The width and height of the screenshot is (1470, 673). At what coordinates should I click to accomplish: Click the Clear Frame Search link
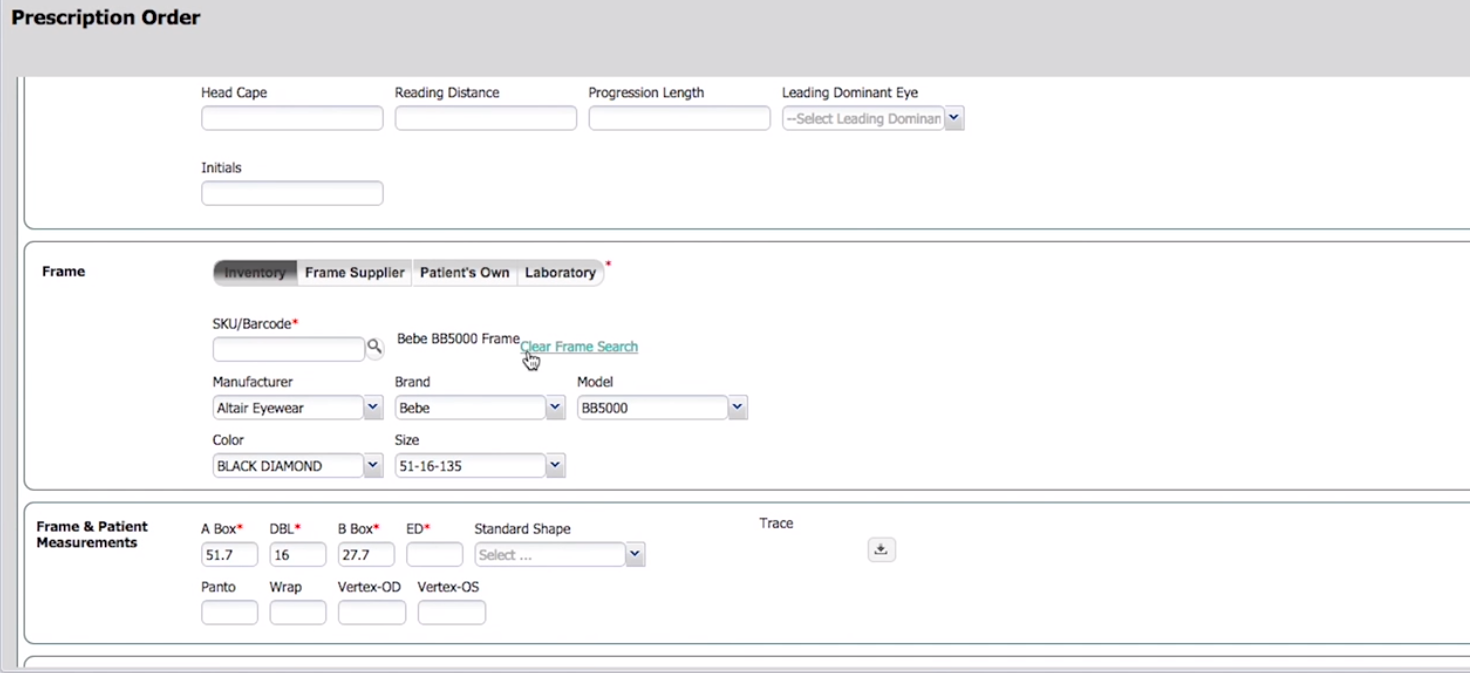(x=579, y=346)
